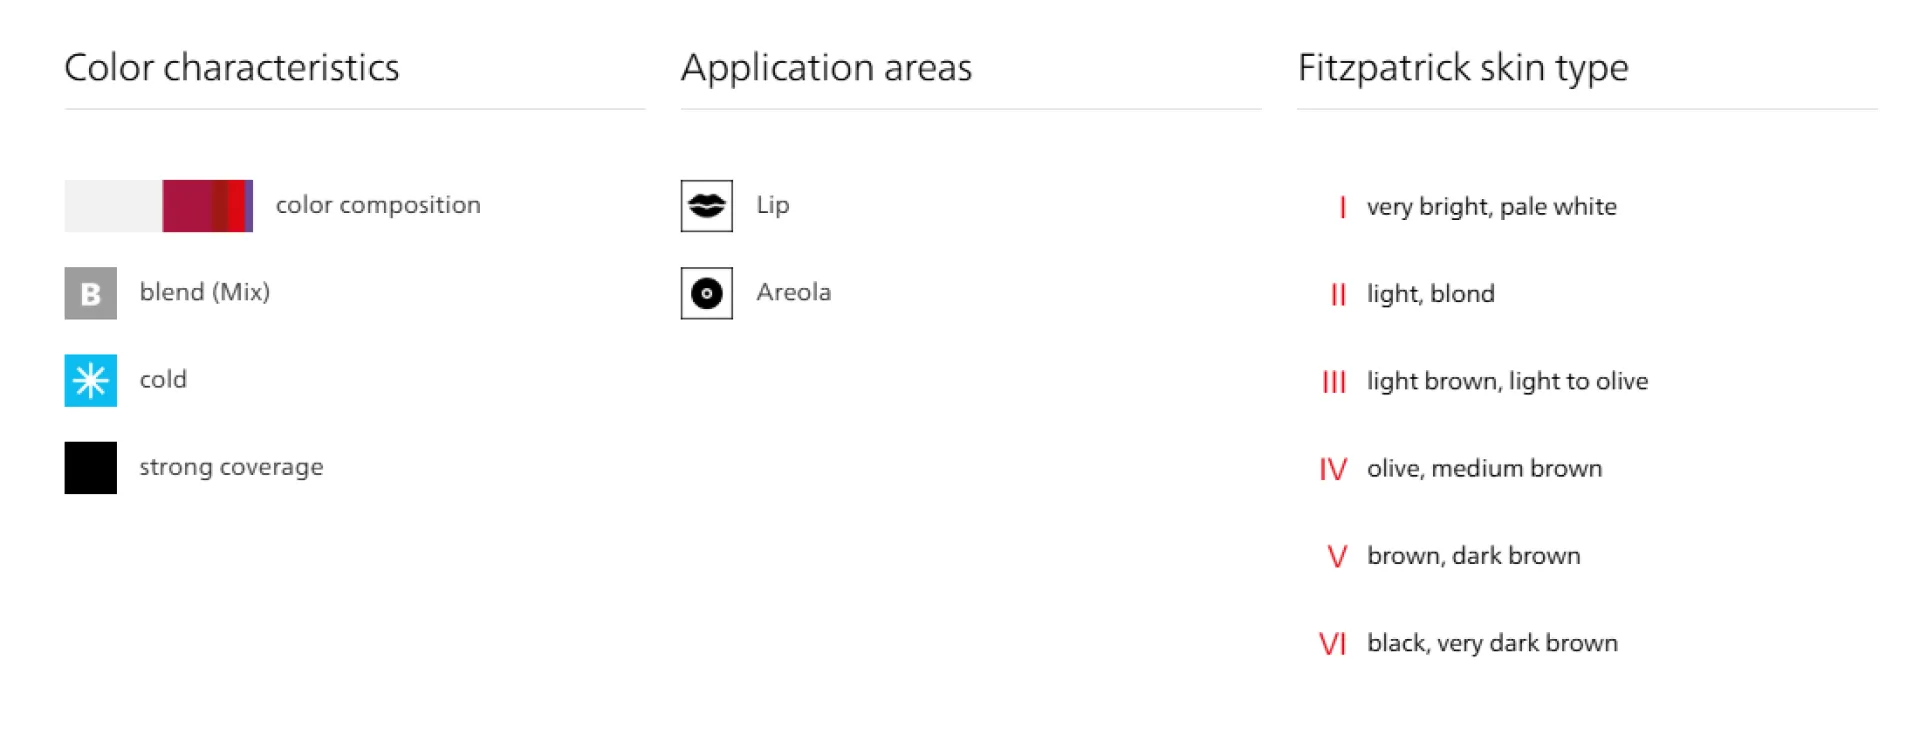Click the red Fitzpatrick type III numeral

point(1334,382)
